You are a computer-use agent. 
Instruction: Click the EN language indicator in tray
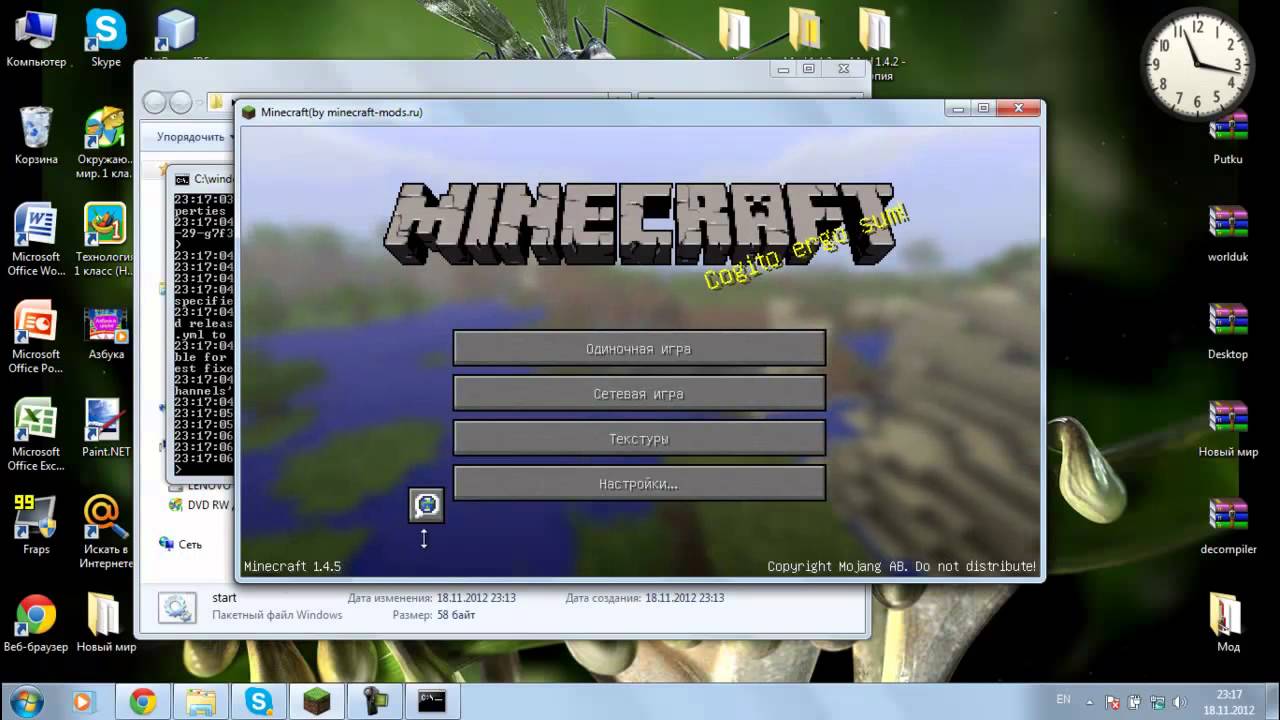[x=1063, y=700]
